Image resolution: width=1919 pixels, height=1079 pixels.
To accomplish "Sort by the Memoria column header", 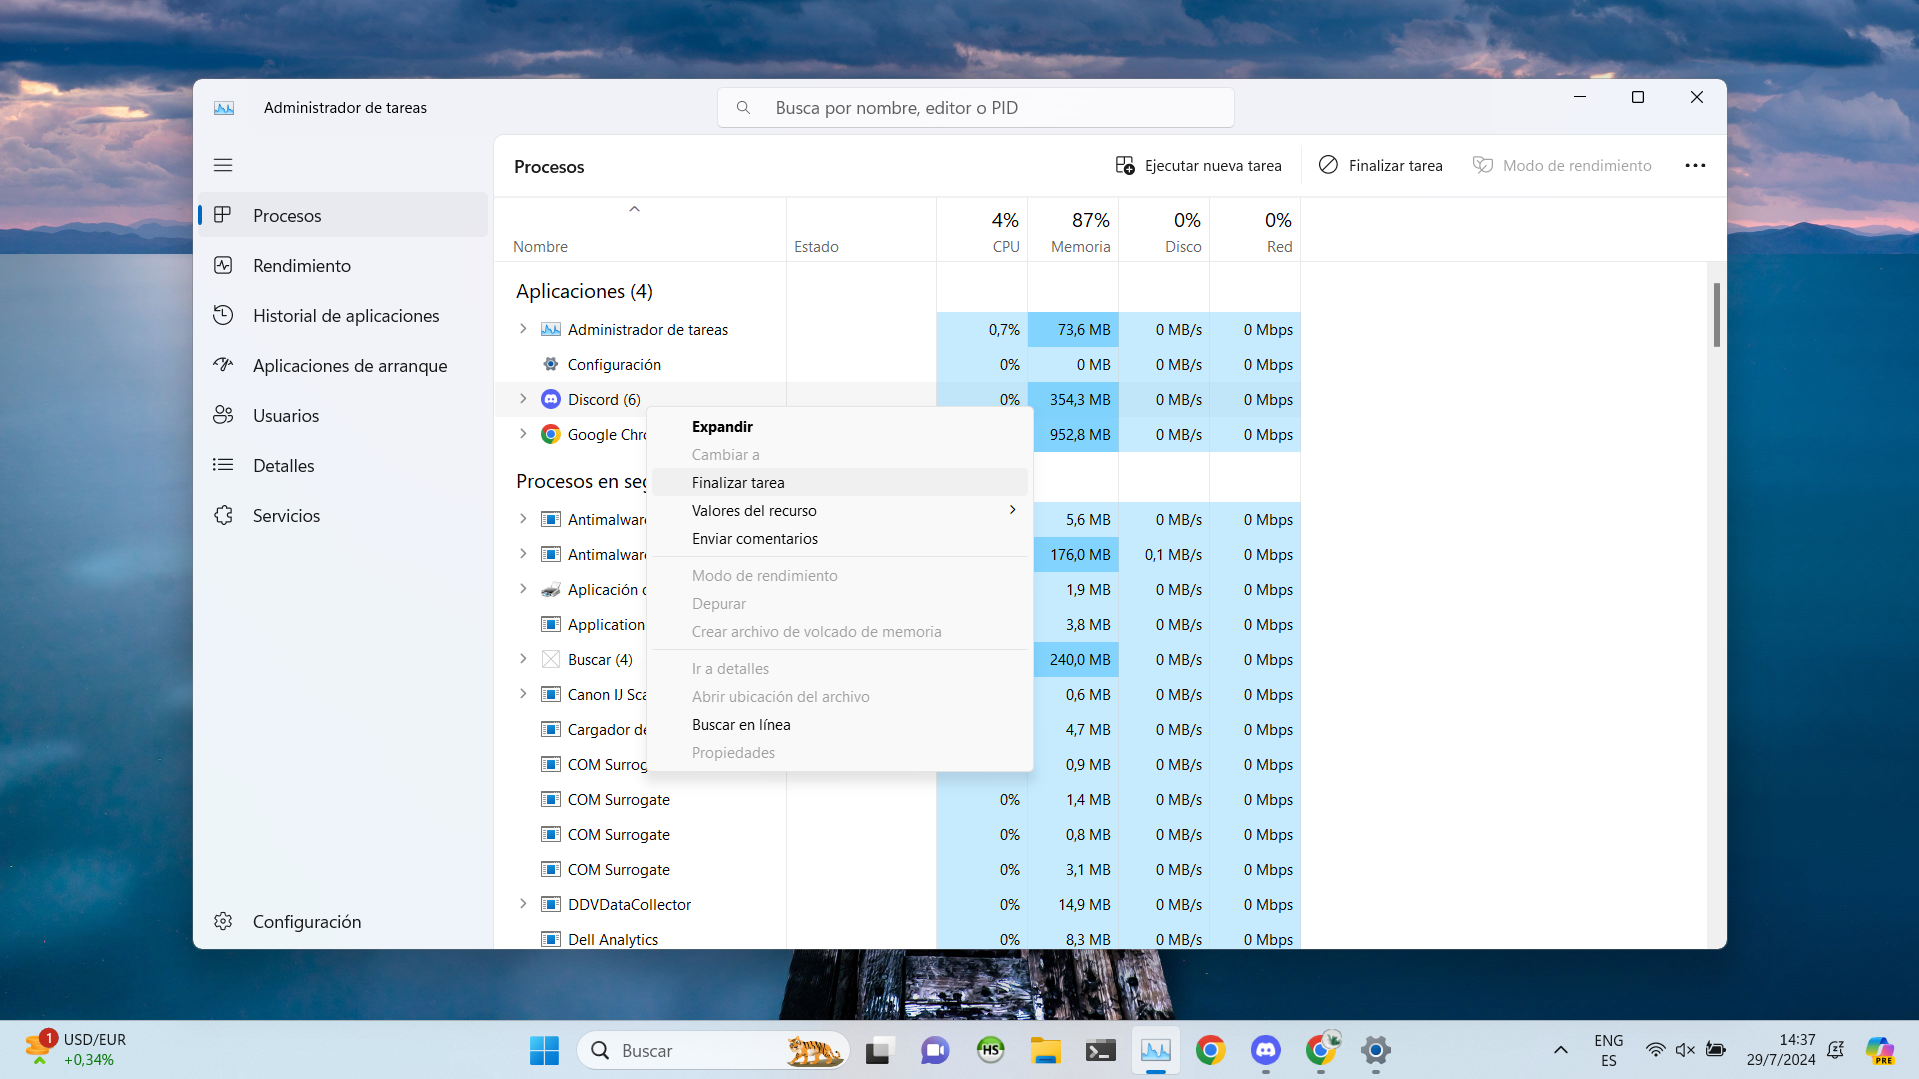I will click(1073, 230).
